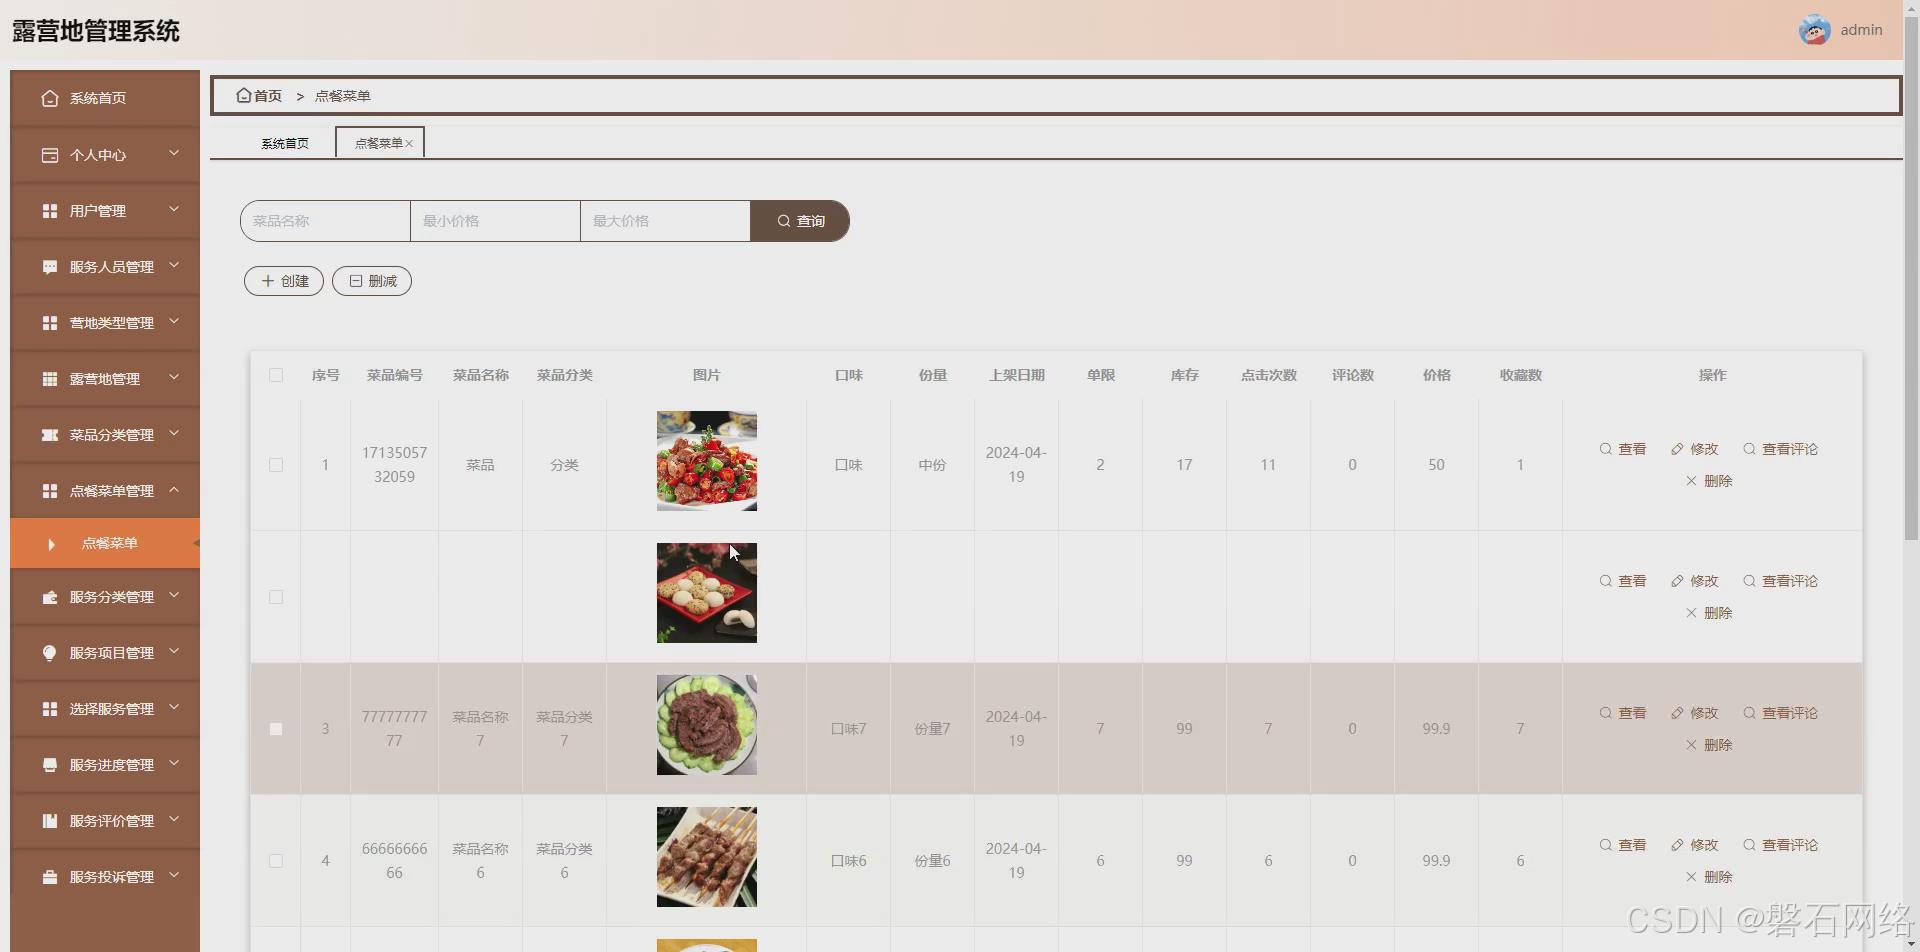Open the meat skewers dish thumbnail

707,857
